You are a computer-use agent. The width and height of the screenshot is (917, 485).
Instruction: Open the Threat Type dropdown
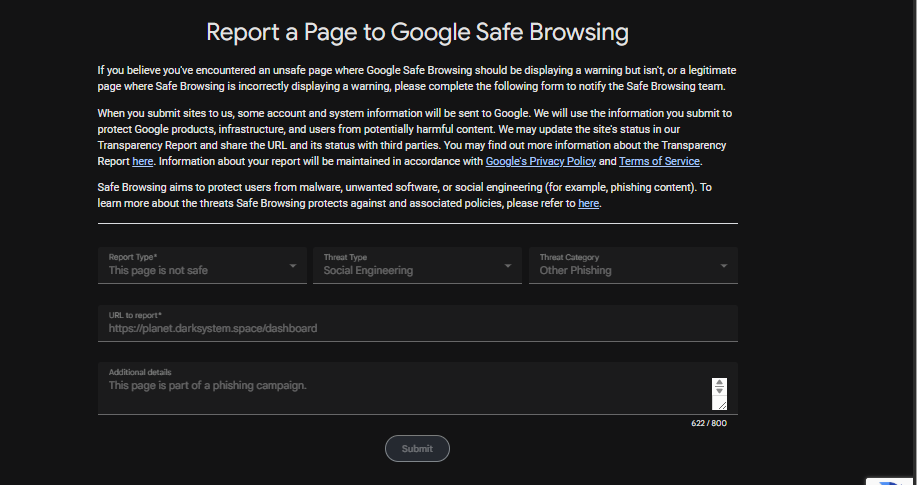click(417, 265)
